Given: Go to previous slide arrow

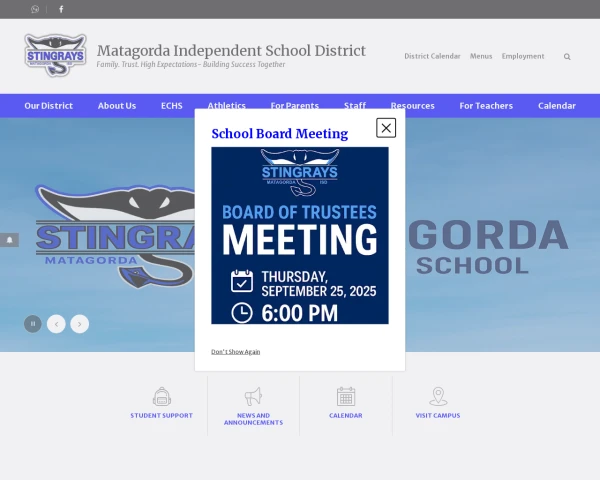Looking at the screenshot, I should pos(56,324).
